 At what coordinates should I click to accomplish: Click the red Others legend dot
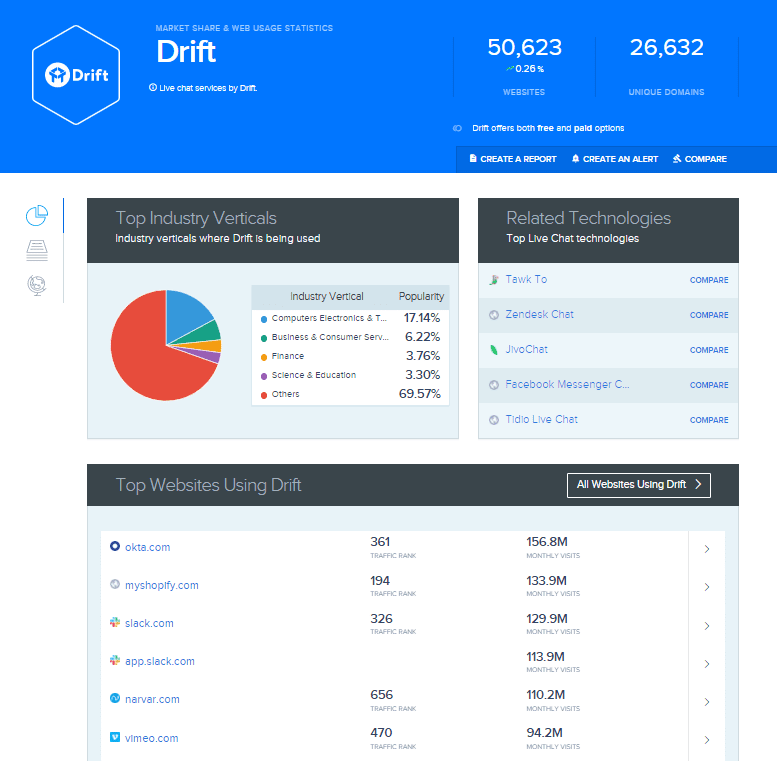[264, 395]
